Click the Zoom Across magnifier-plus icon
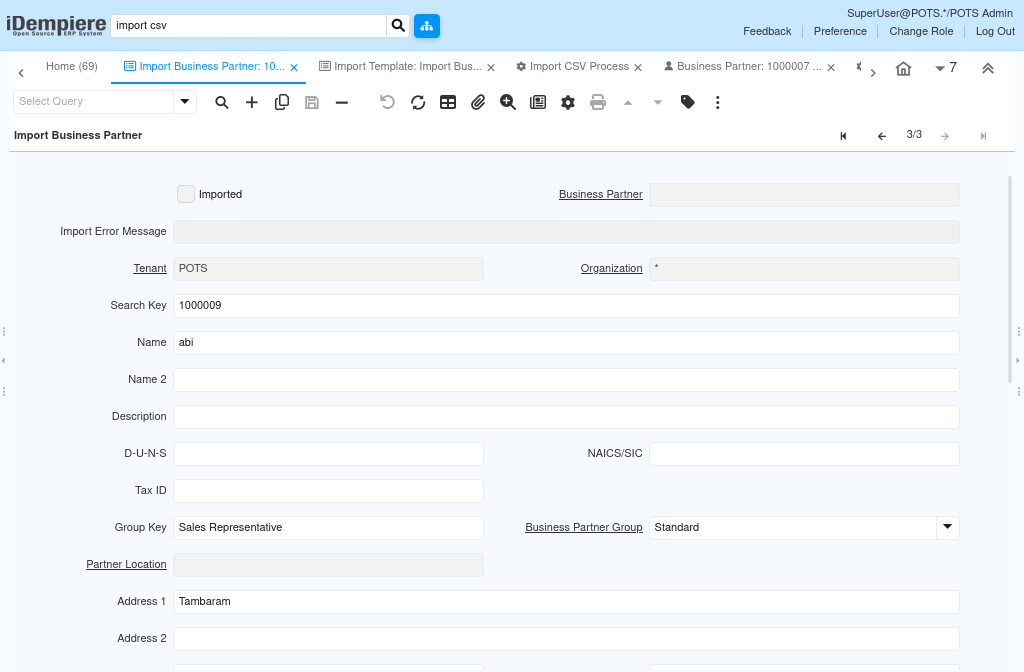The height and width of the screenshot is (672, 1024). point(508,103)
